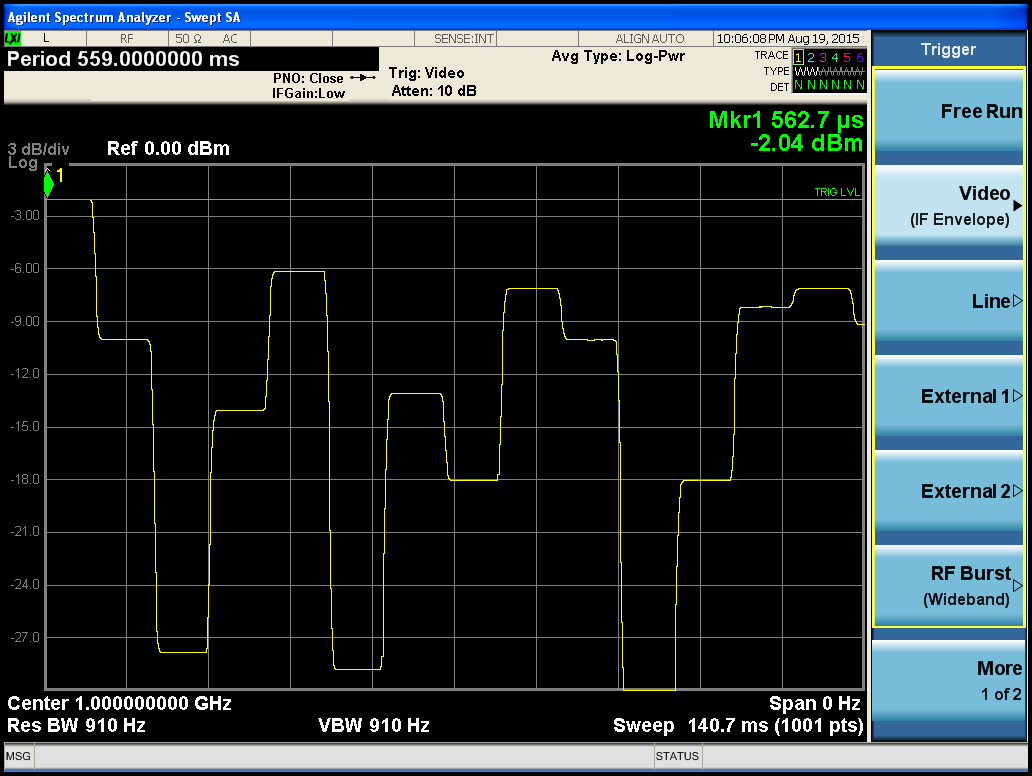This screenshot has width=1032, height=776.
Task: Click the PNO Close span icon
Action: pyautogui.click(x=363, y=78)
